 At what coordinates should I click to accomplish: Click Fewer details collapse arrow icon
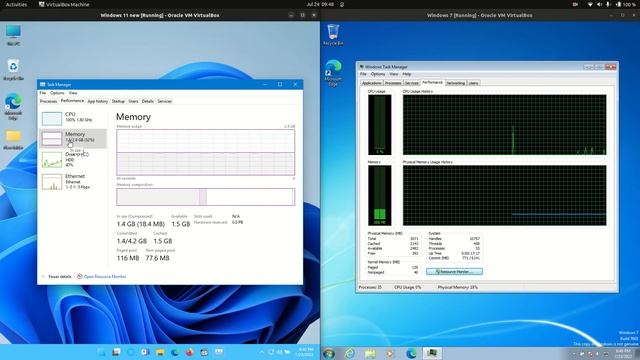coord(43,277)
